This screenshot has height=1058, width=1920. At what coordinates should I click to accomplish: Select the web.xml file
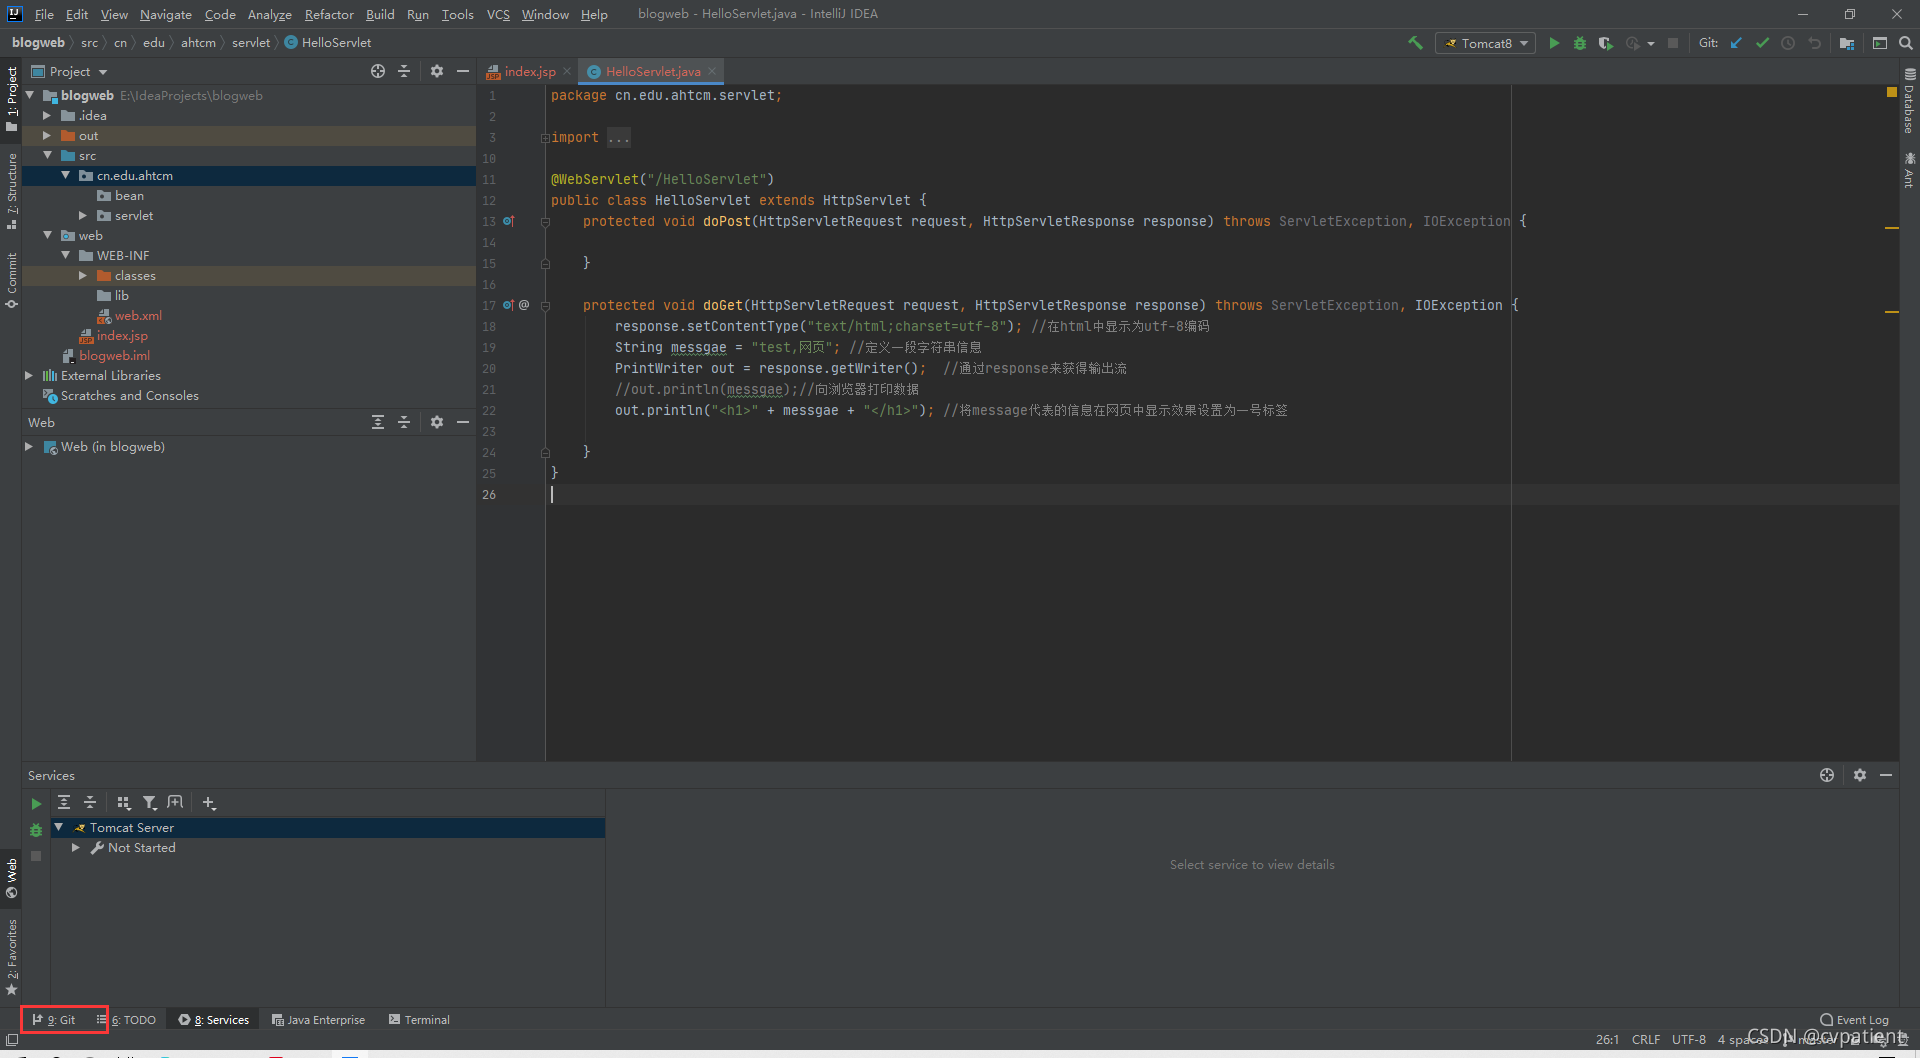(137, 315)
